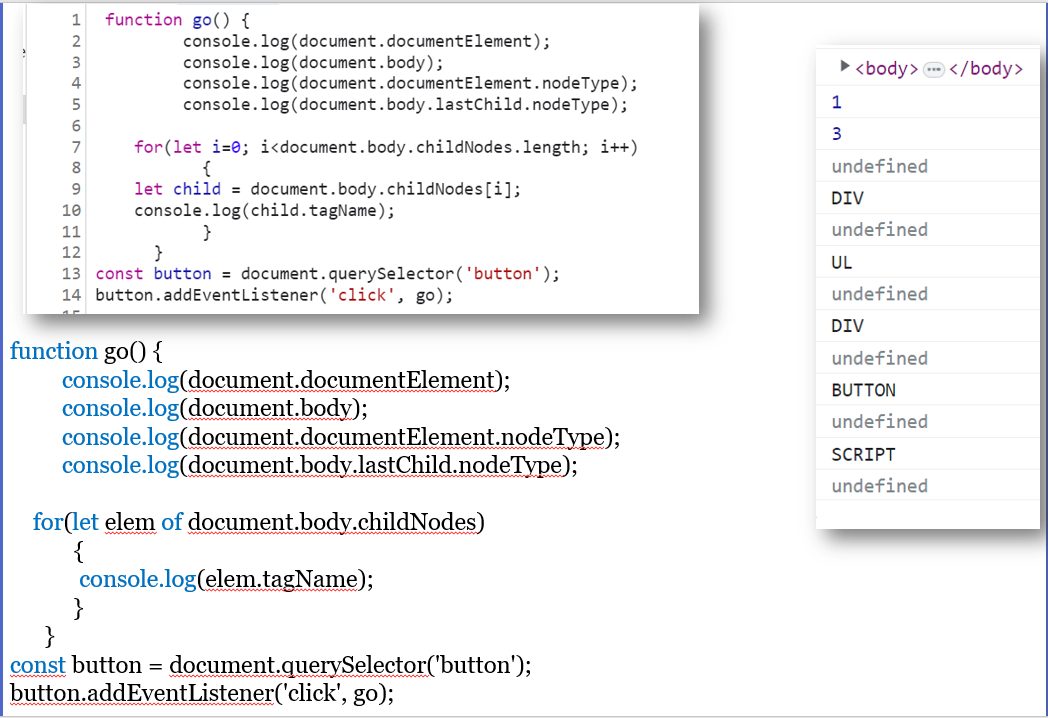Image resolution: width=1048 pixels, height=718 pixels.
Task: Click console.log(elem.tagName) in lower code text
Action: [225, 579]
